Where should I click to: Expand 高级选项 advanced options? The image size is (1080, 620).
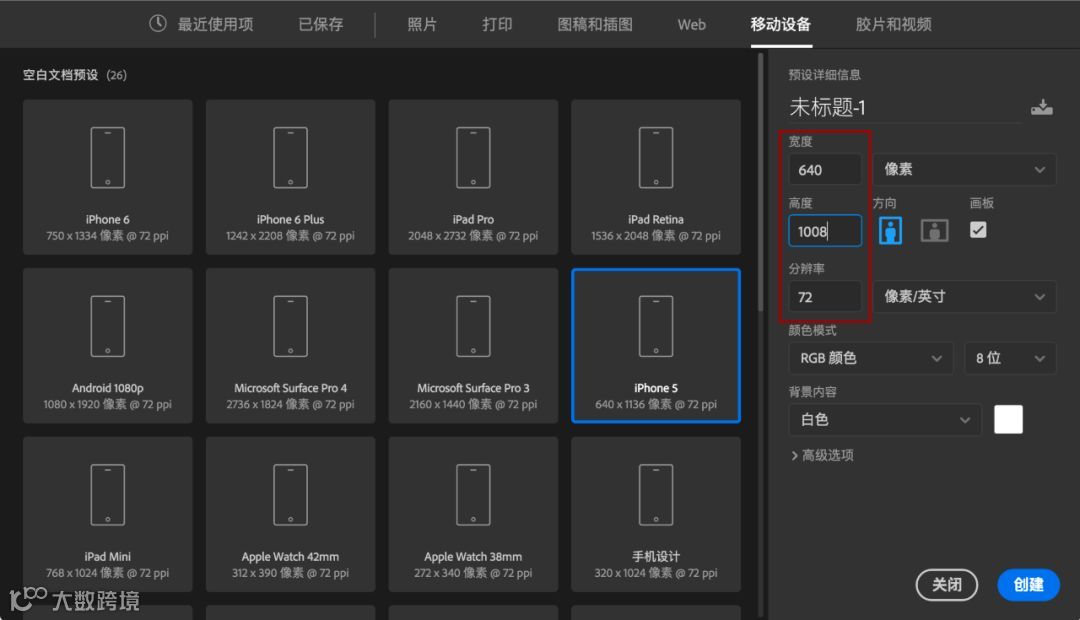coord(822,455)
